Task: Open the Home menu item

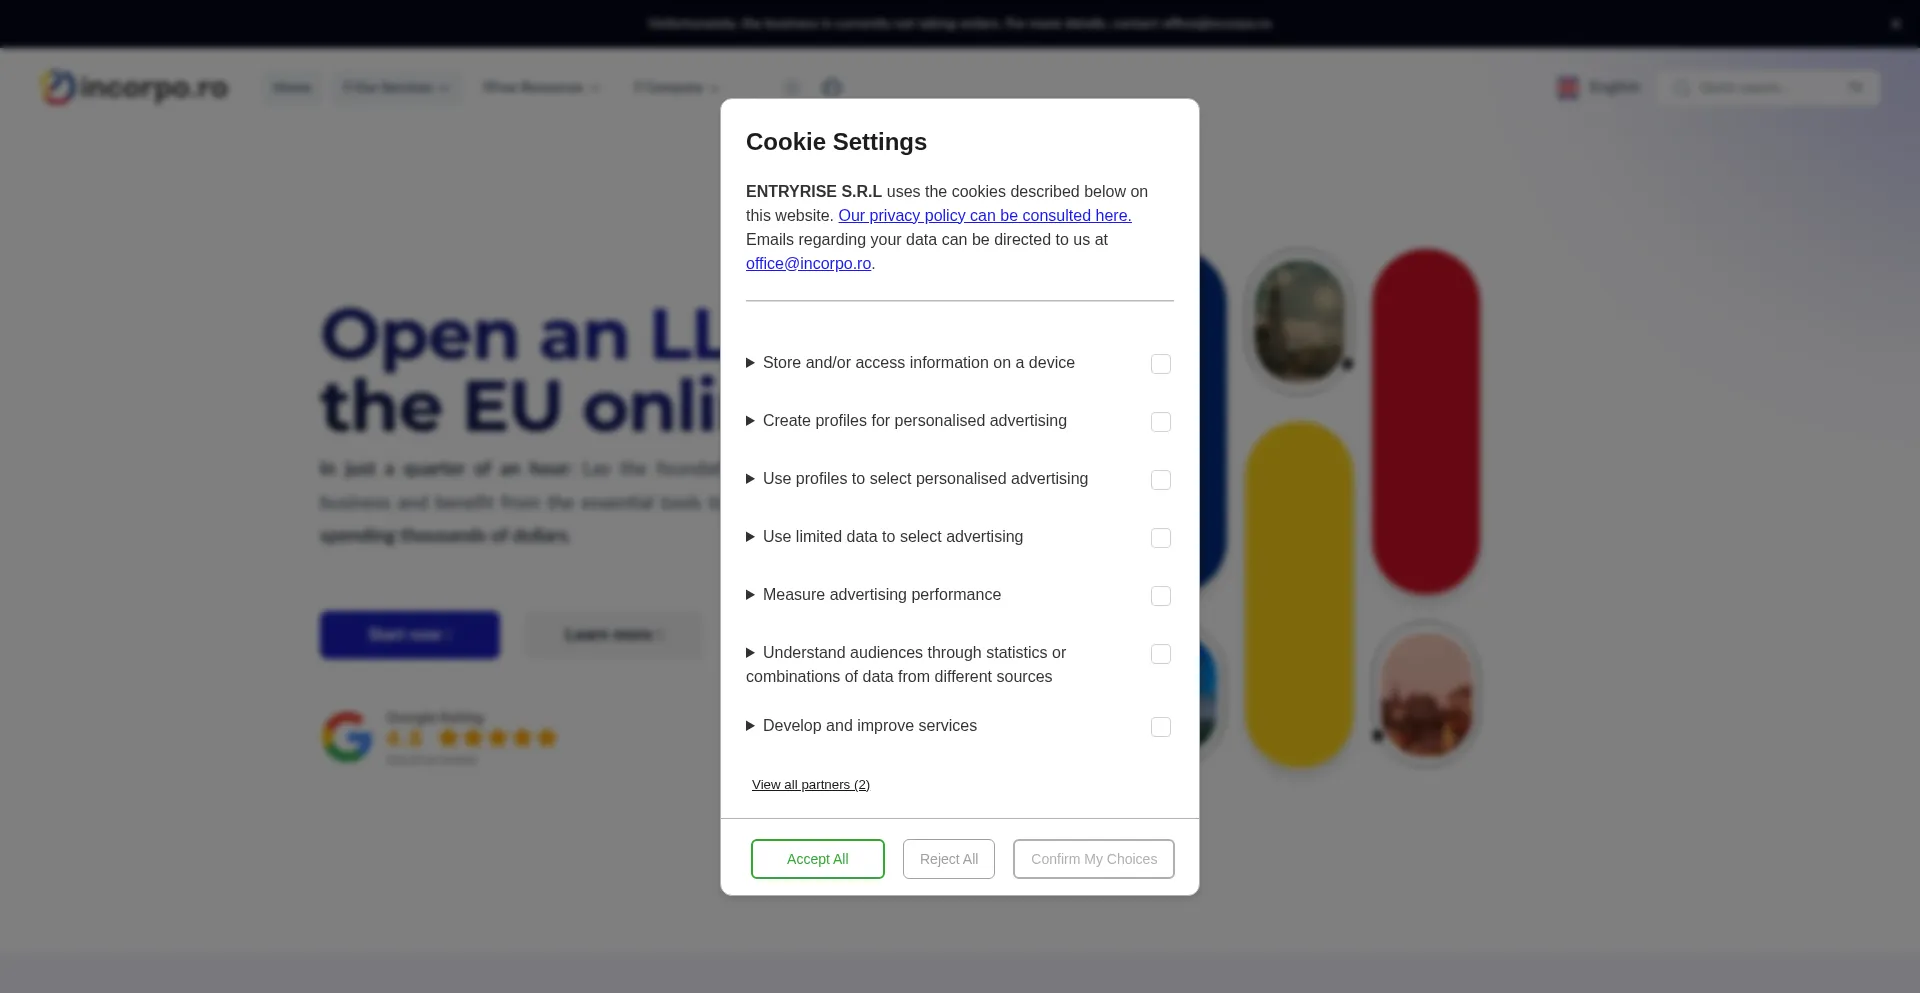Action: [292, 88]
